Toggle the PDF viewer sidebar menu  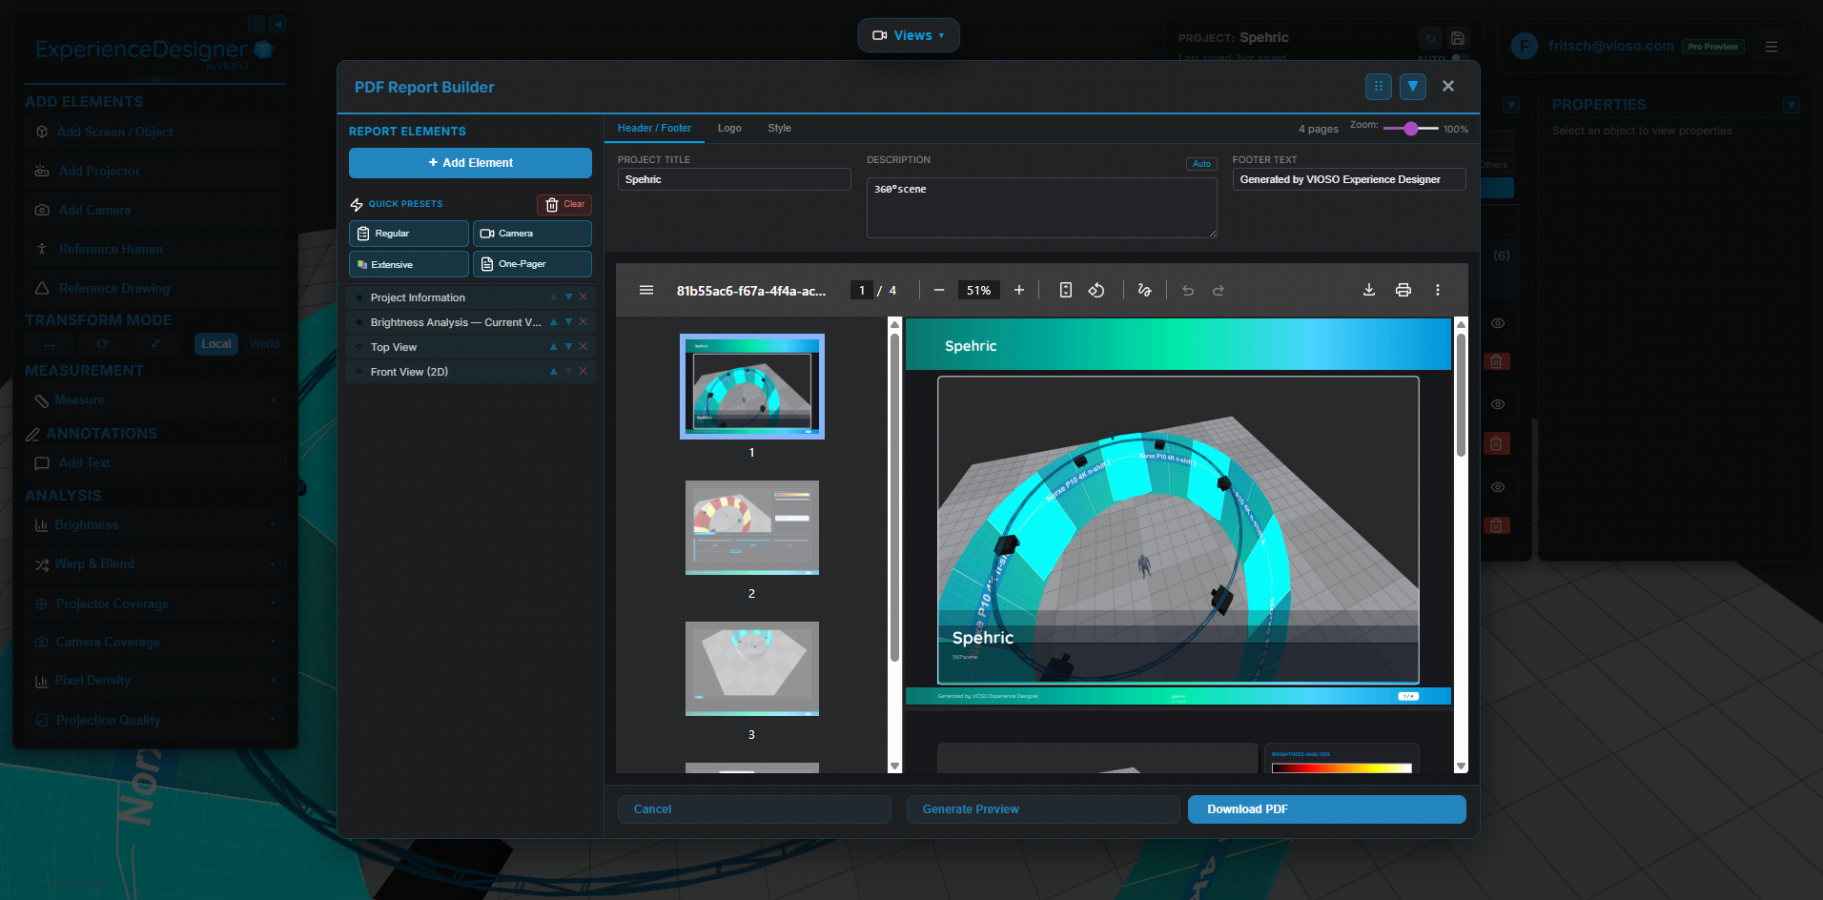click(x=646, y=290)
